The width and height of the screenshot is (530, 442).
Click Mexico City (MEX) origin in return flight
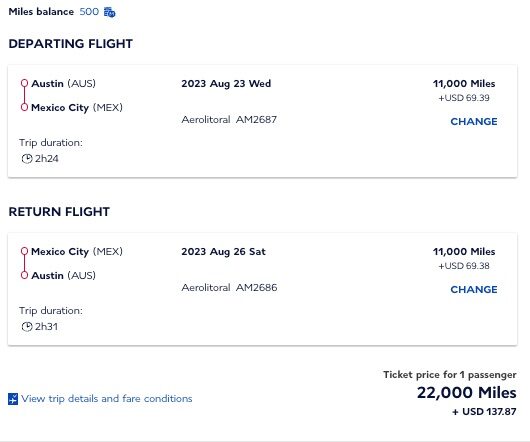pyautogui.click(x=77, y=251)
